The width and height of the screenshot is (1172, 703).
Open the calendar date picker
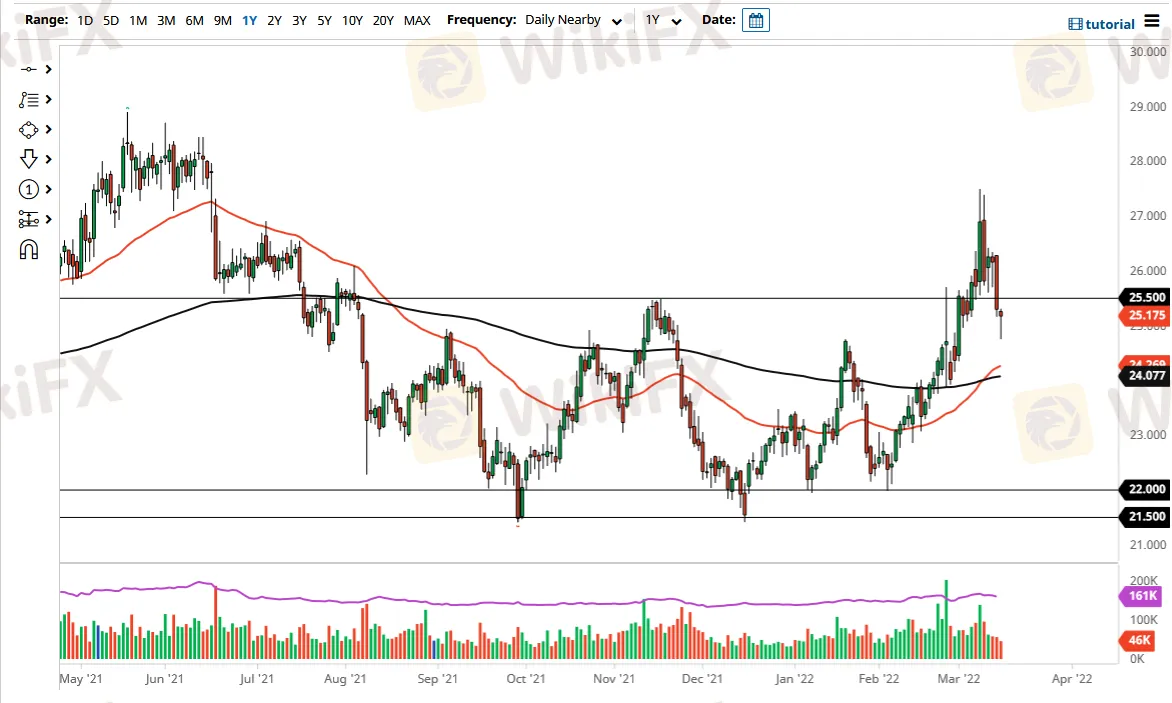(756, 20)
